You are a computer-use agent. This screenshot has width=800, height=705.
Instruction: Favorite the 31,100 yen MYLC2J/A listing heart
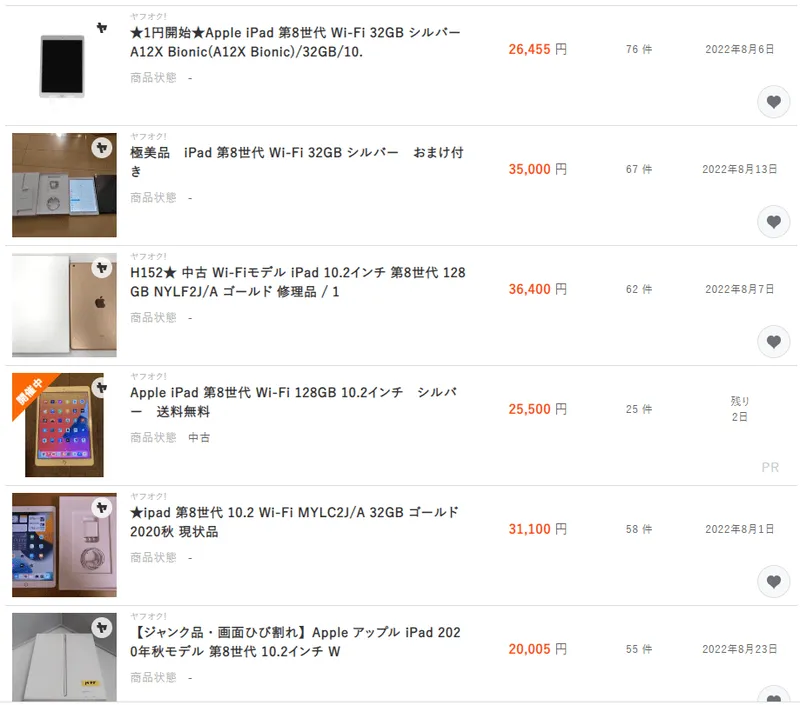point(773,582)
